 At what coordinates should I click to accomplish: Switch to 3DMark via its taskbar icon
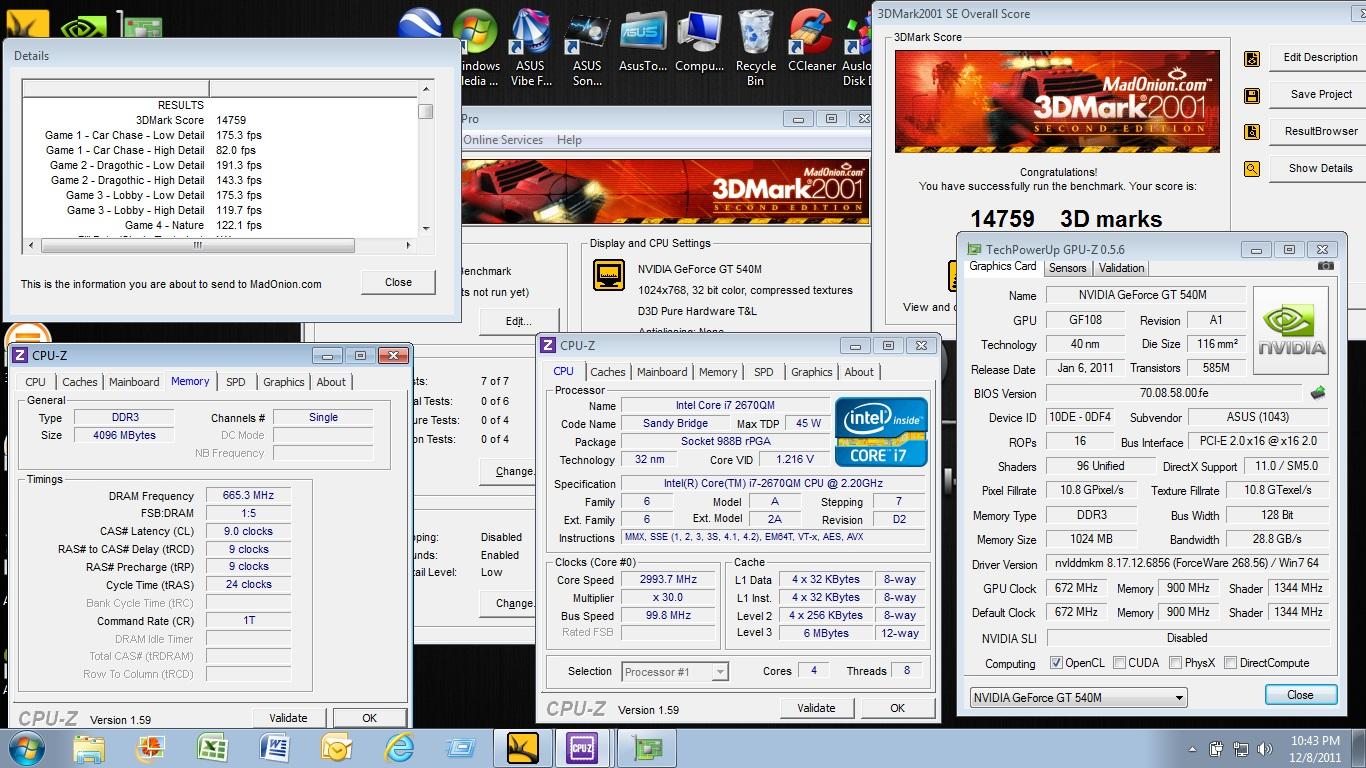523,748
